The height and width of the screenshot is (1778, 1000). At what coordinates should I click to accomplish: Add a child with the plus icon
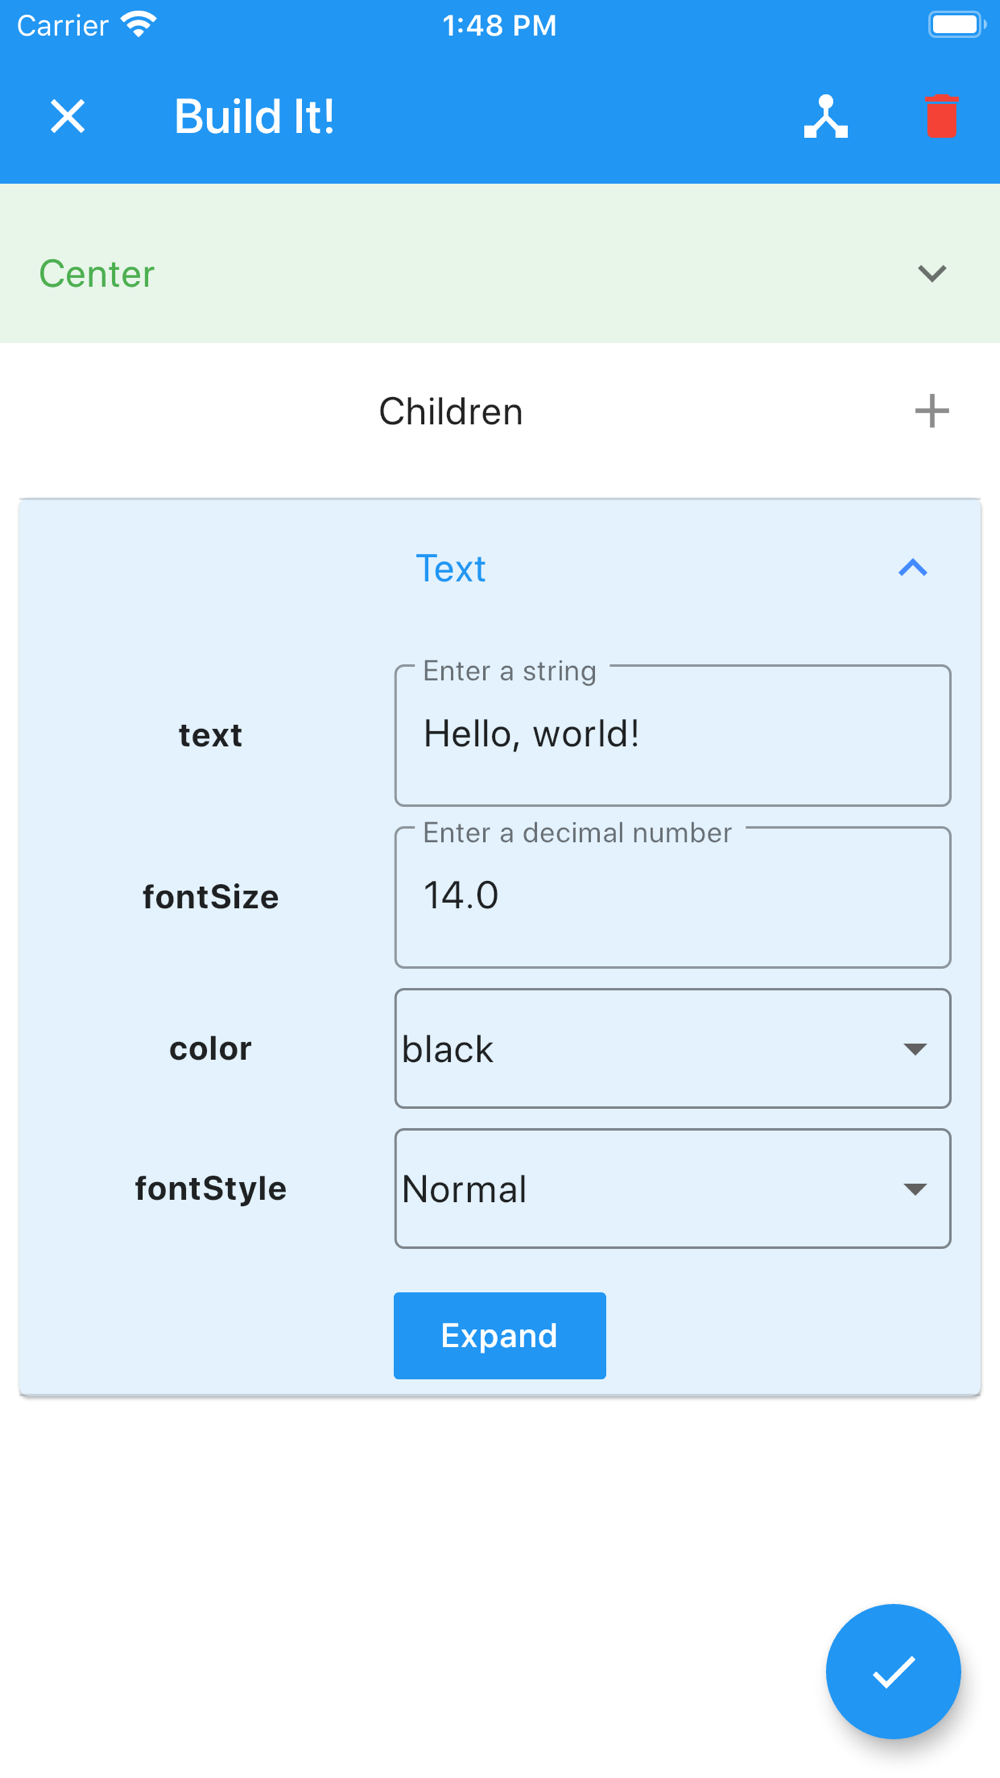tap(932, 411)
